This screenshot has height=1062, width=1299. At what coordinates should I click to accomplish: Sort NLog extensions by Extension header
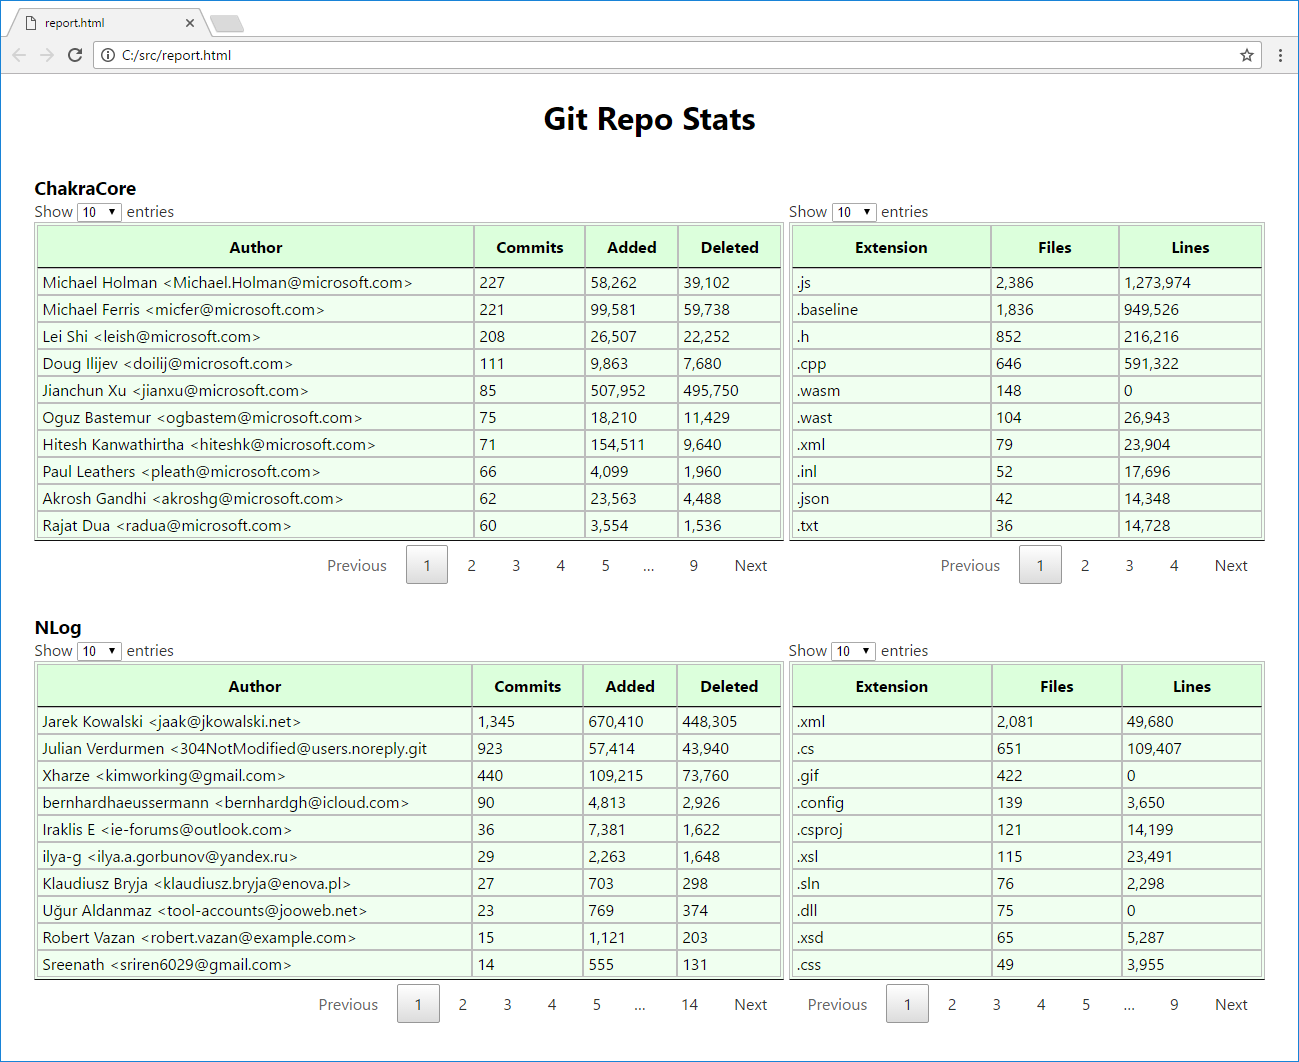[x=892, y=686]
